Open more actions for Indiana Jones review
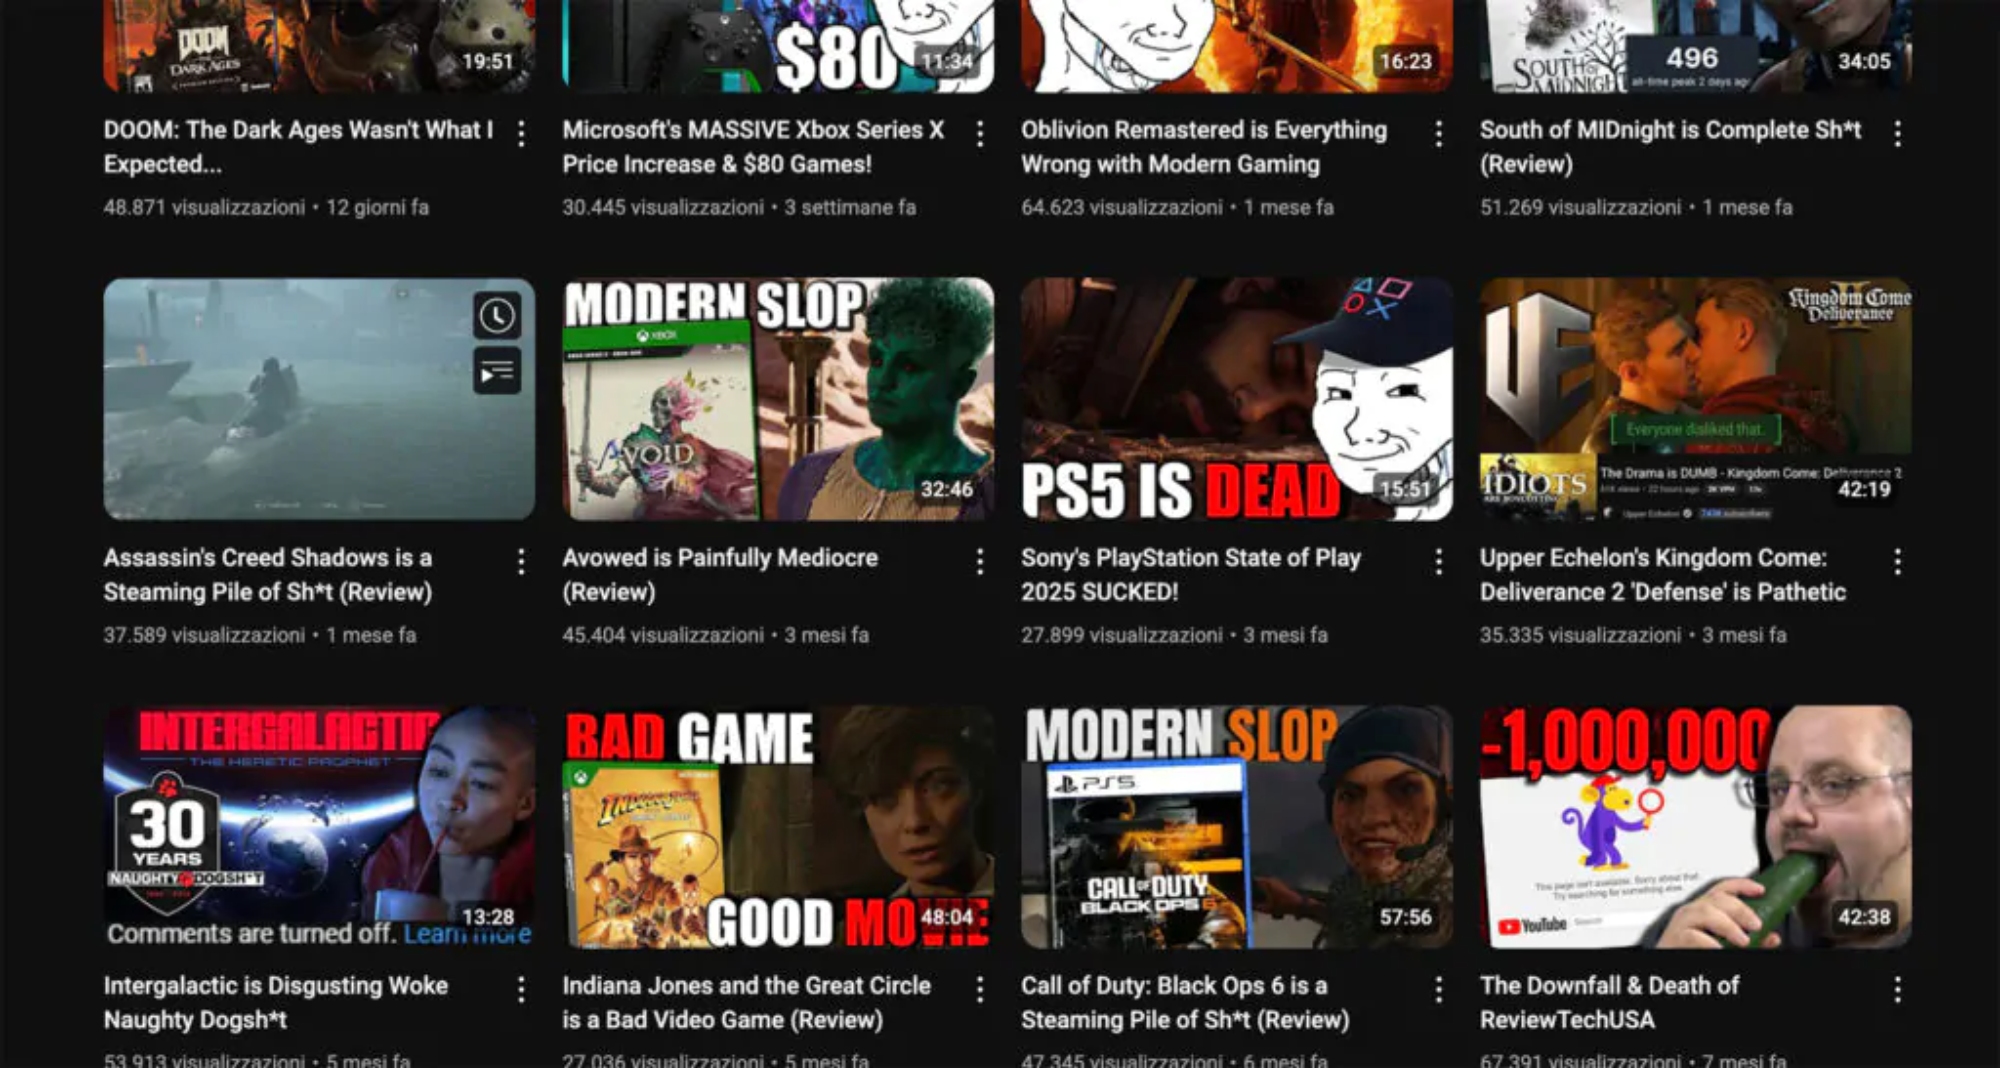Screen dimensions: 2000x1068 pyautogui.click(x=980, y=990)
